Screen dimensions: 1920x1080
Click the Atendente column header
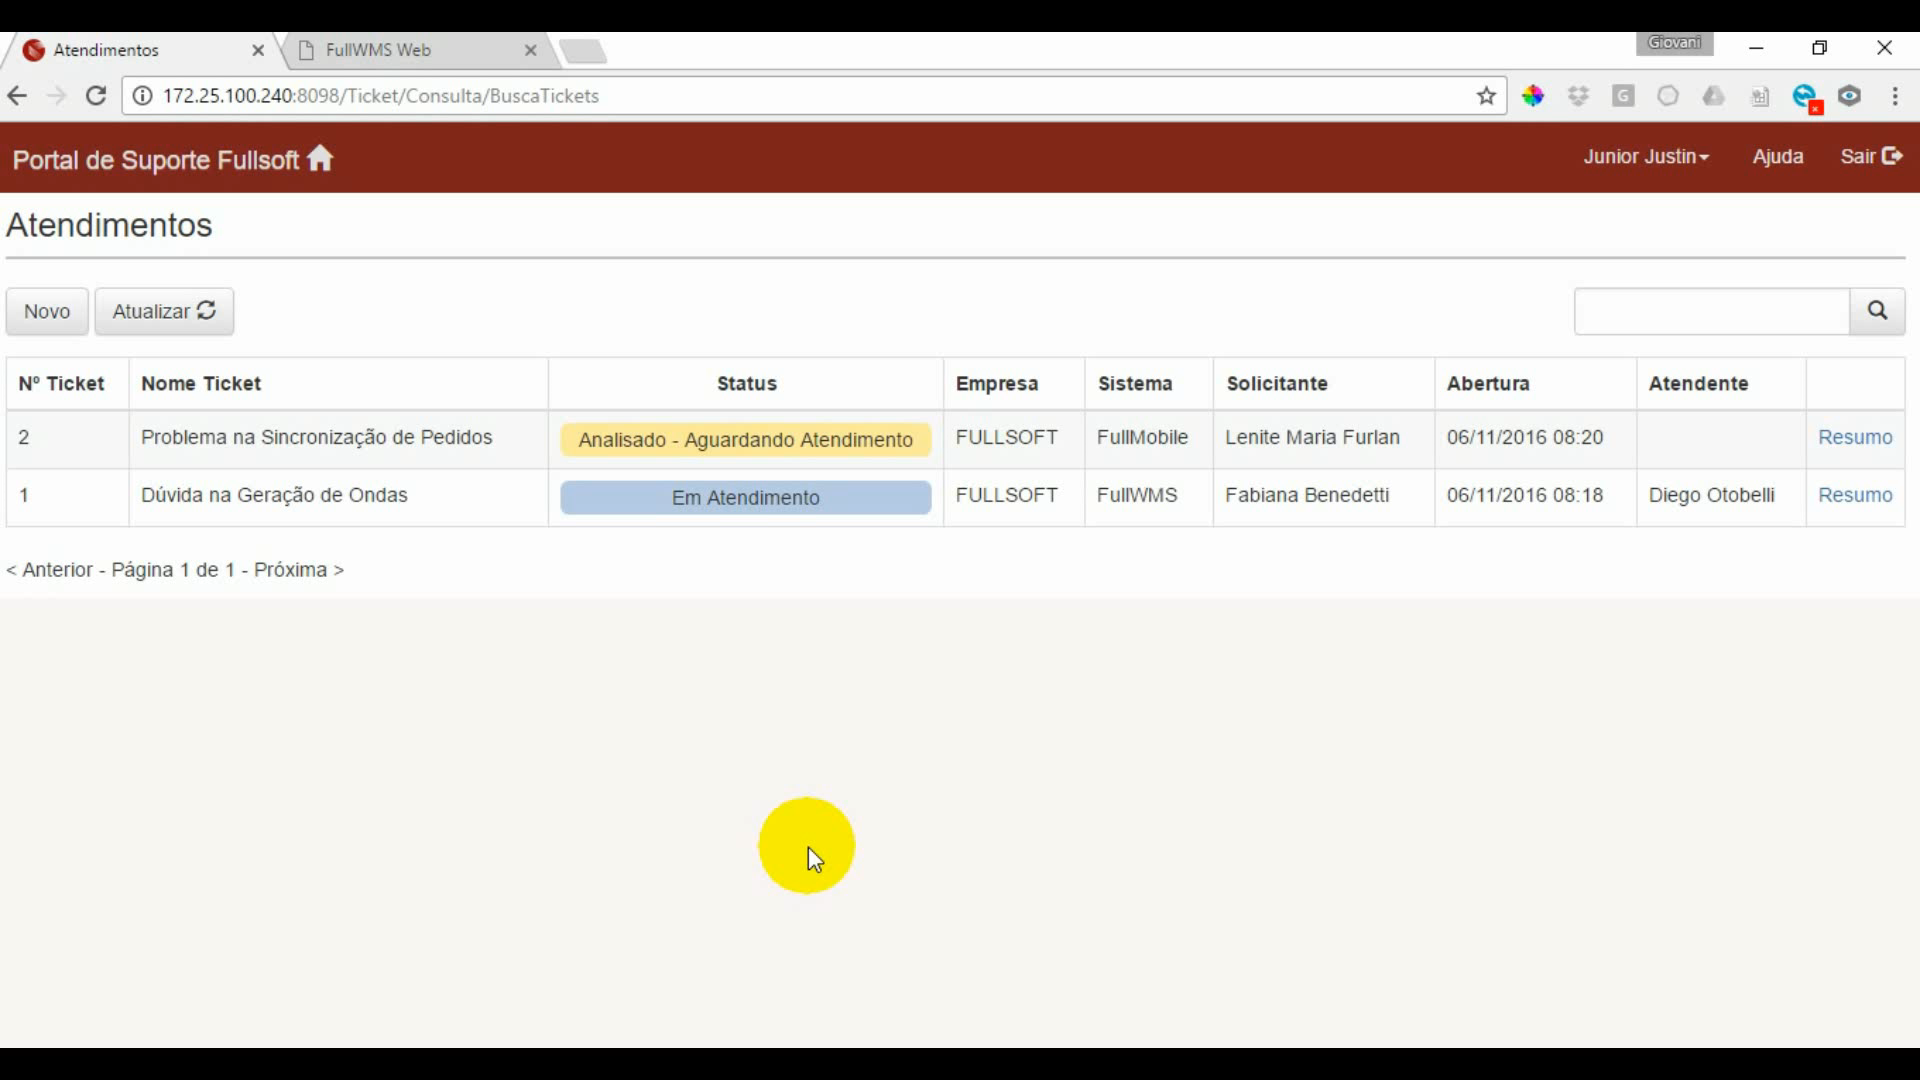click(x=1699, y=384)
